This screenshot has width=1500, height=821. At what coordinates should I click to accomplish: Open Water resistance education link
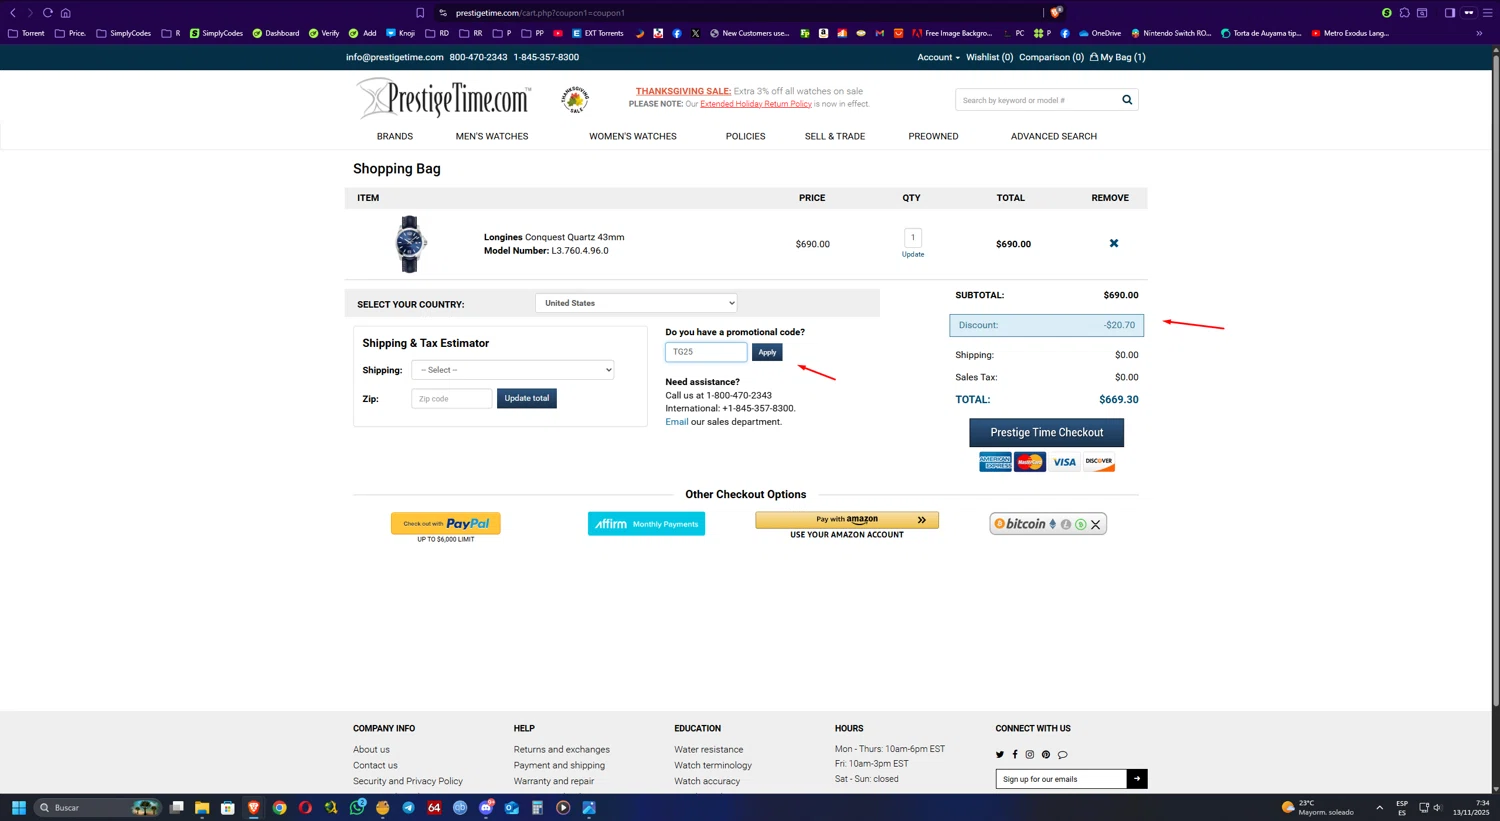tap(709, 750)
